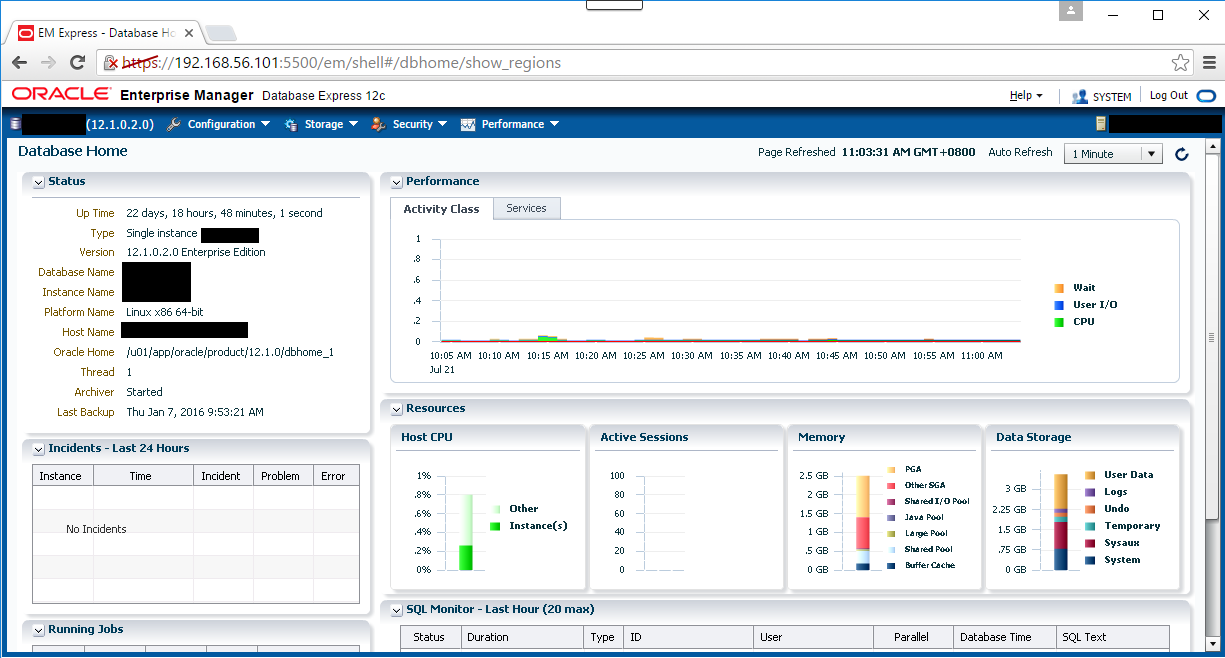Open a new browser tab
Viewport: 1225px width, 658px height.
click(219, 34)
